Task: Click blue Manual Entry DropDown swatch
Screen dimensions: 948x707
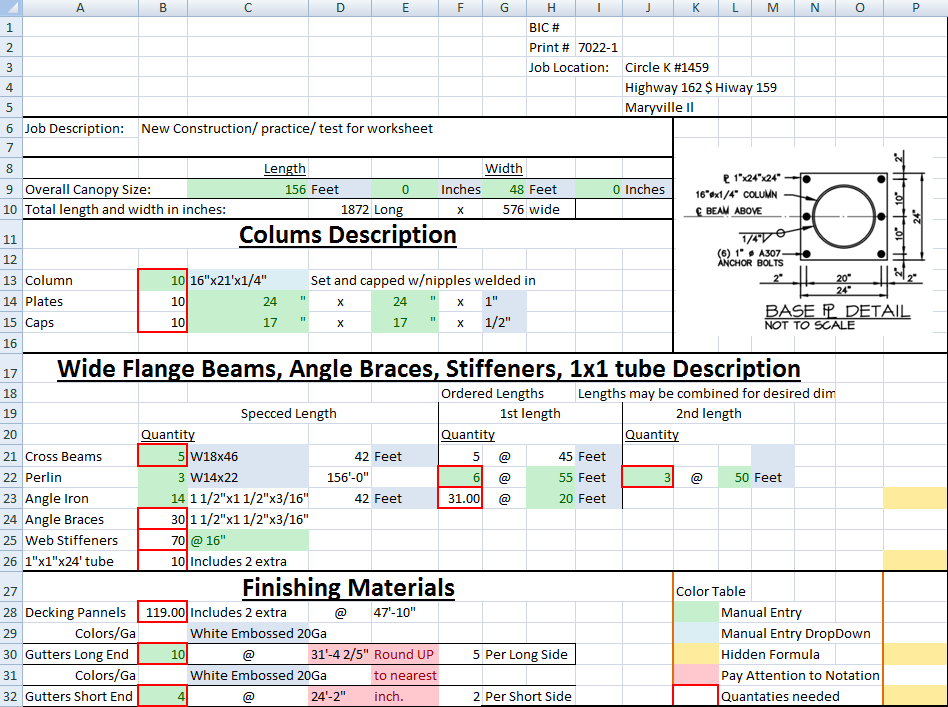Action: [696, 633]
